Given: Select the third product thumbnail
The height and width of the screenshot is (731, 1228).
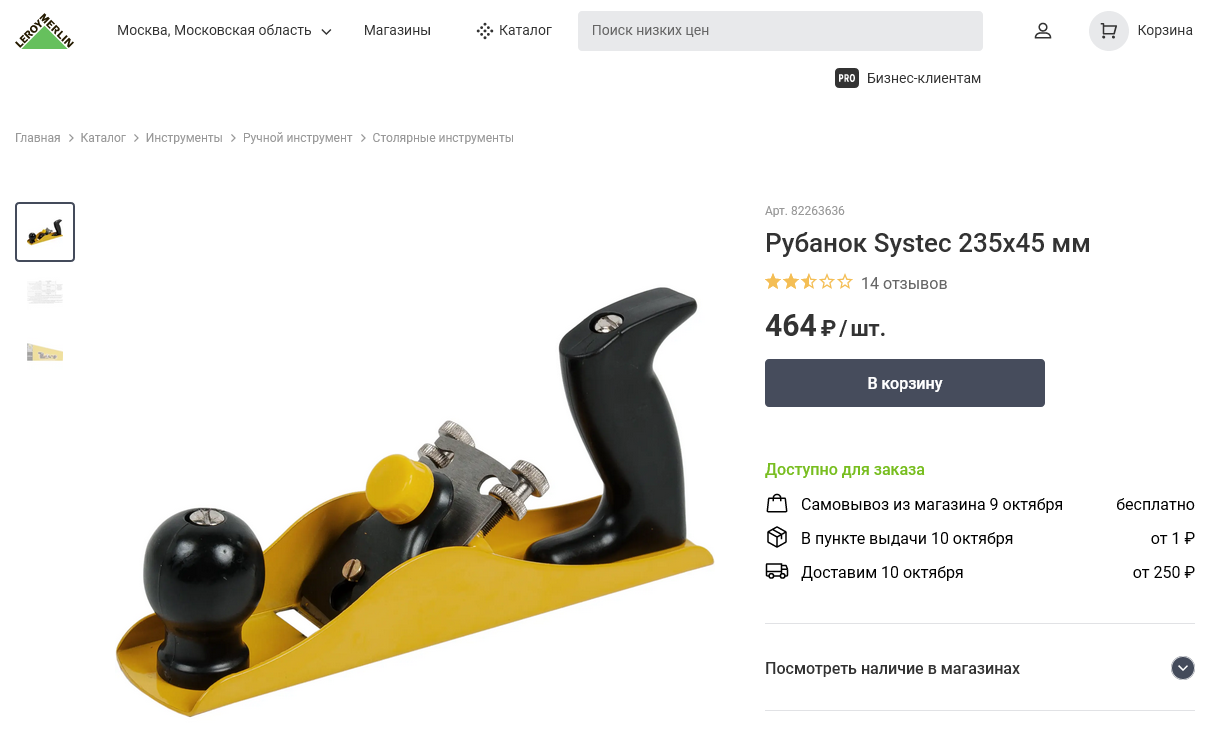Looking at the screenshot, I should [45, 352].
